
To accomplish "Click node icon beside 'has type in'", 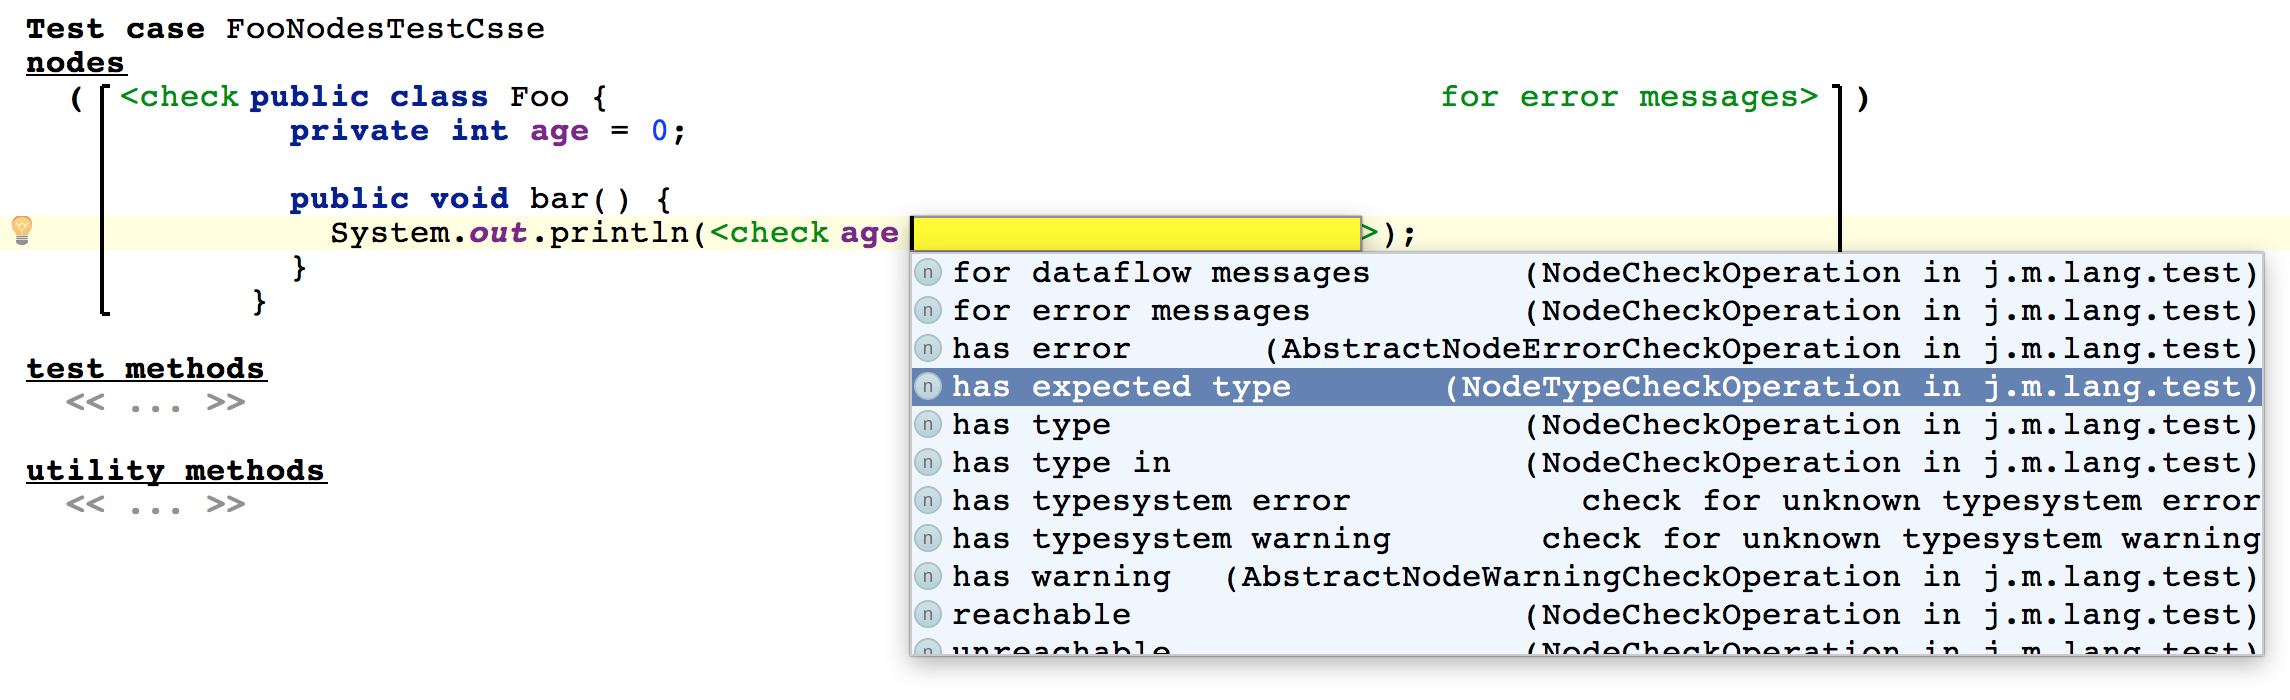I will pos(928,462).
